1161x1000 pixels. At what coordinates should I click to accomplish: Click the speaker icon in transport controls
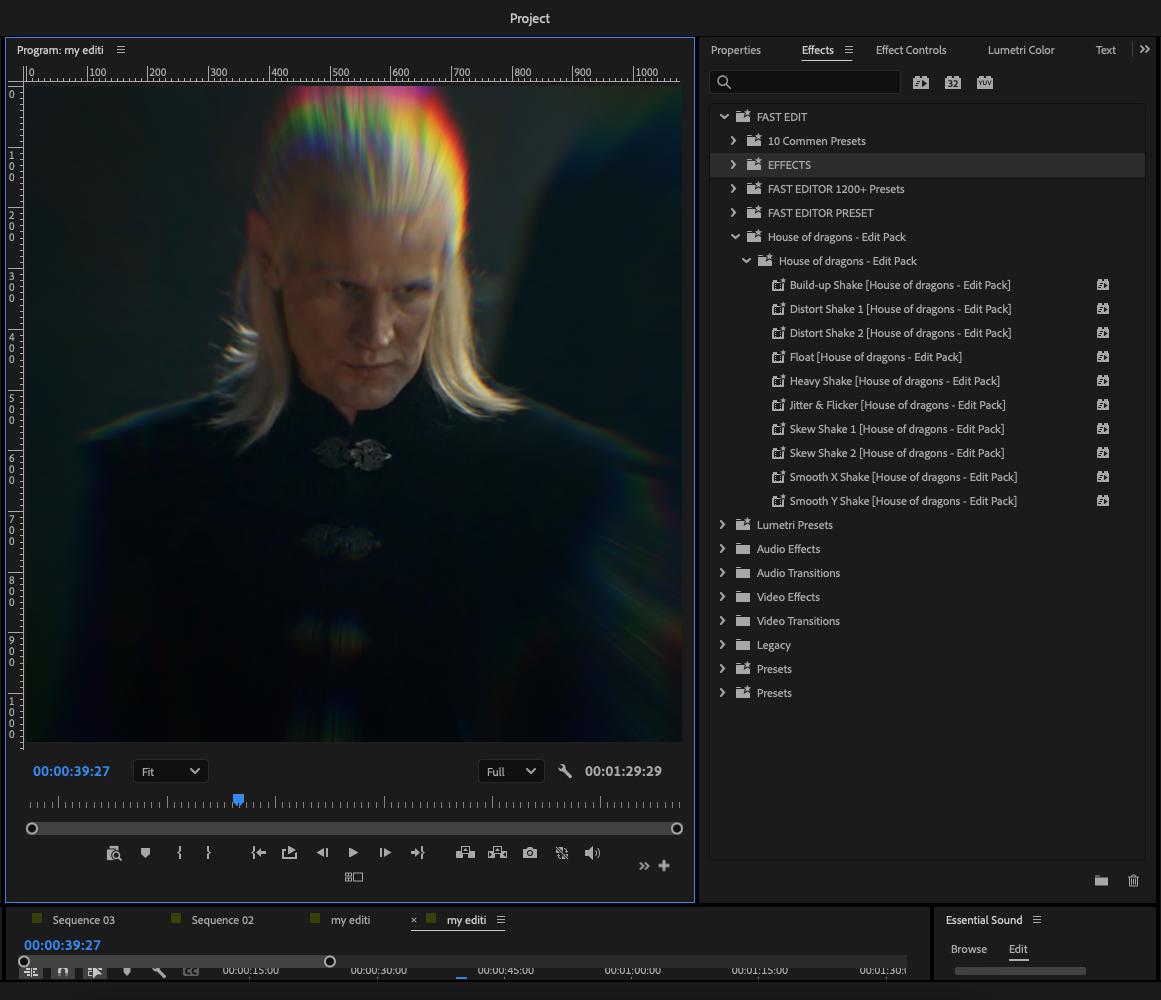coord(592,853)
